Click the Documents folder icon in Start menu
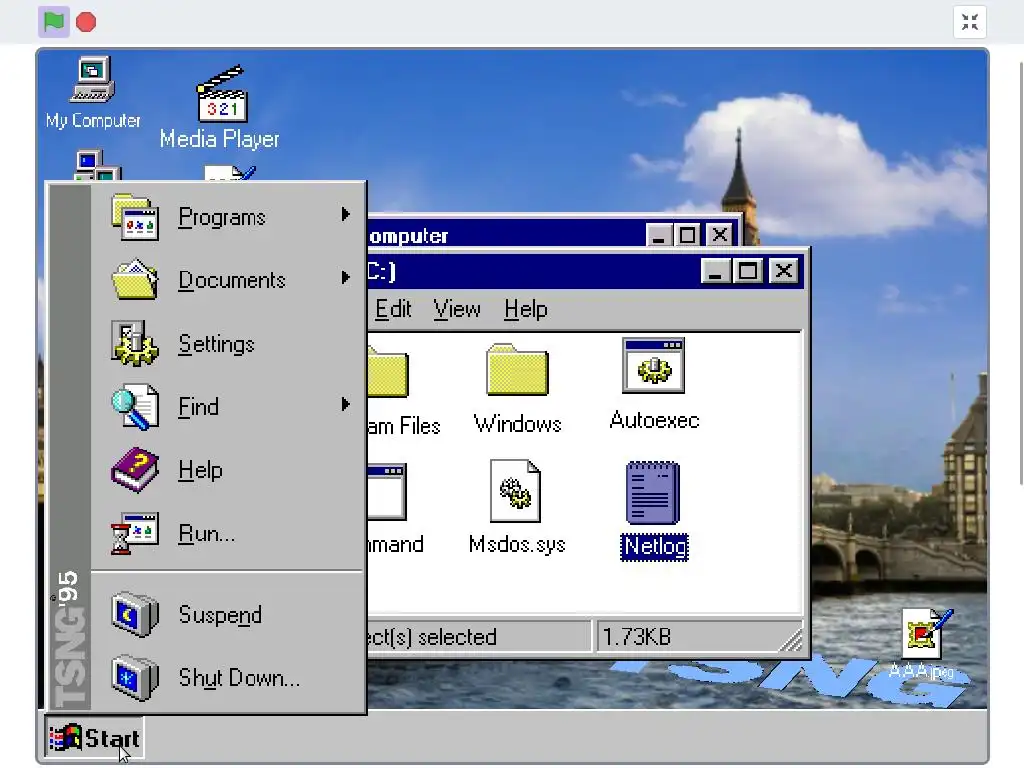This screenshot has width=1024, height=768. pyautogui.click(x=135, y=280)
